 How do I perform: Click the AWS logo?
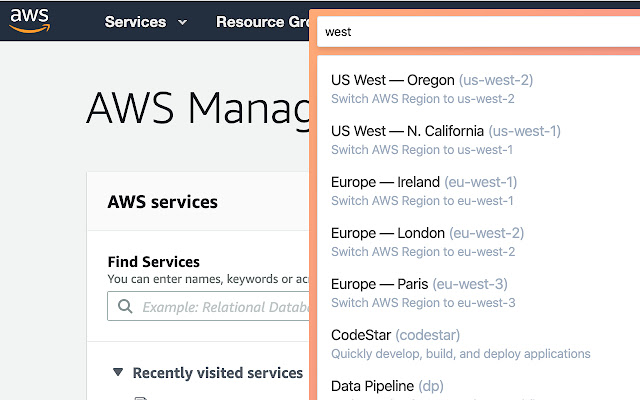point(30,21)
